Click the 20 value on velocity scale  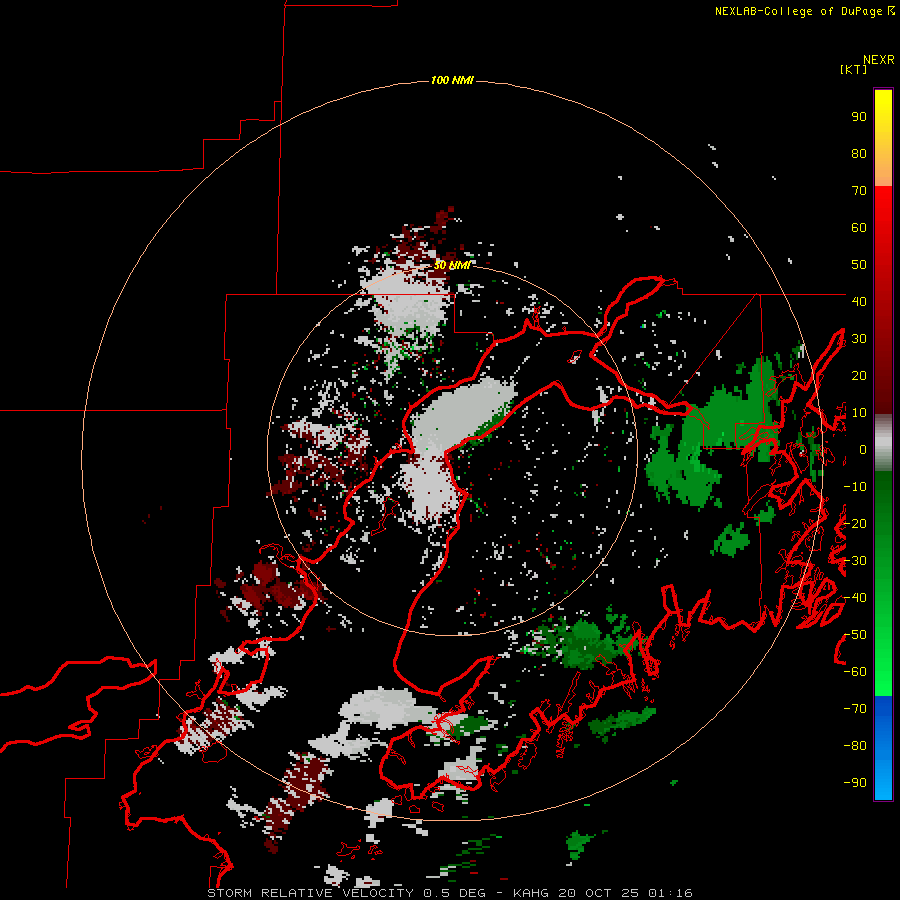[859, 376]
